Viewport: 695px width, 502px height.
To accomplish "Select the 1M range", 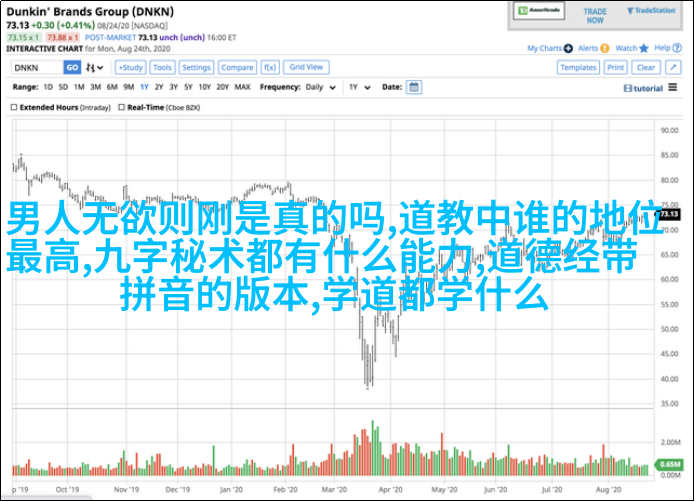I will coord(79,87).
